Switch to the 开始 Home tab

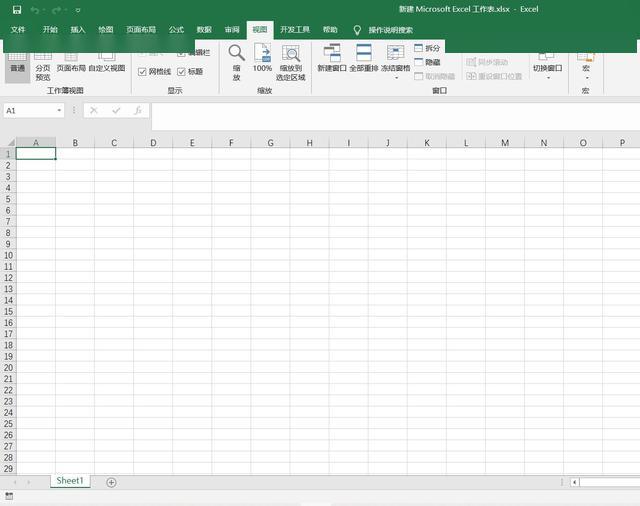[50, 30]
